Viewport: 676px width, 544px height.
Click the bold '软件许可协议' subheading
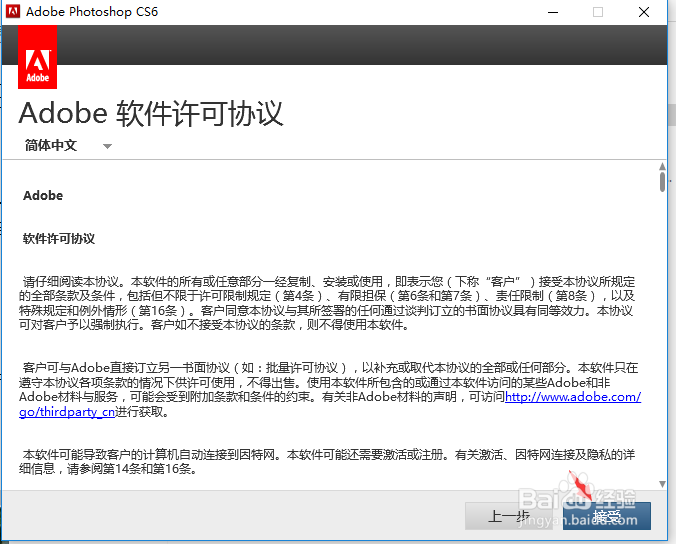point(59,238)
